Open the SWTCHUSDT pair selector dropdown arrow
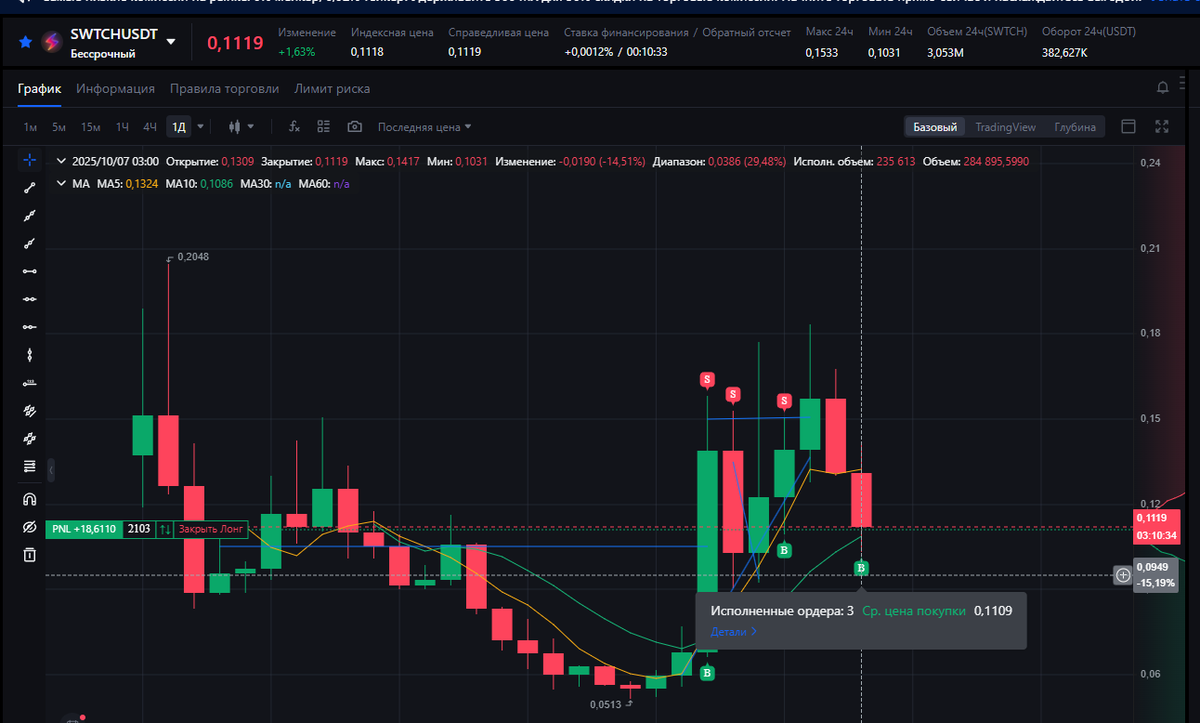The height and width of the screenshot is (723, 1200). pos(171,42)
